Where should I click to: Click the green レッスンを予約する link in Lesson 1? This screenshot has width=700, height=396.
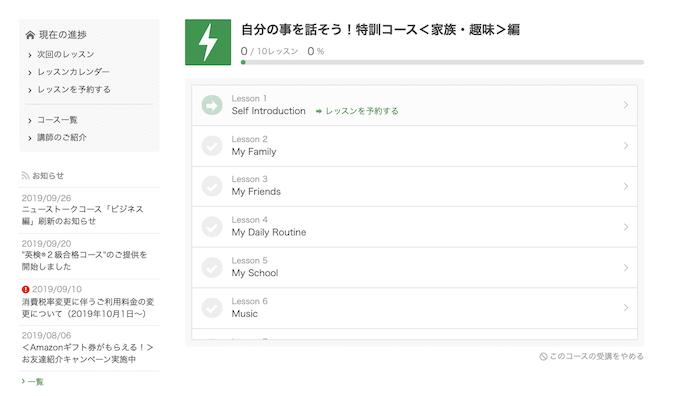click(x=362, y=111)
